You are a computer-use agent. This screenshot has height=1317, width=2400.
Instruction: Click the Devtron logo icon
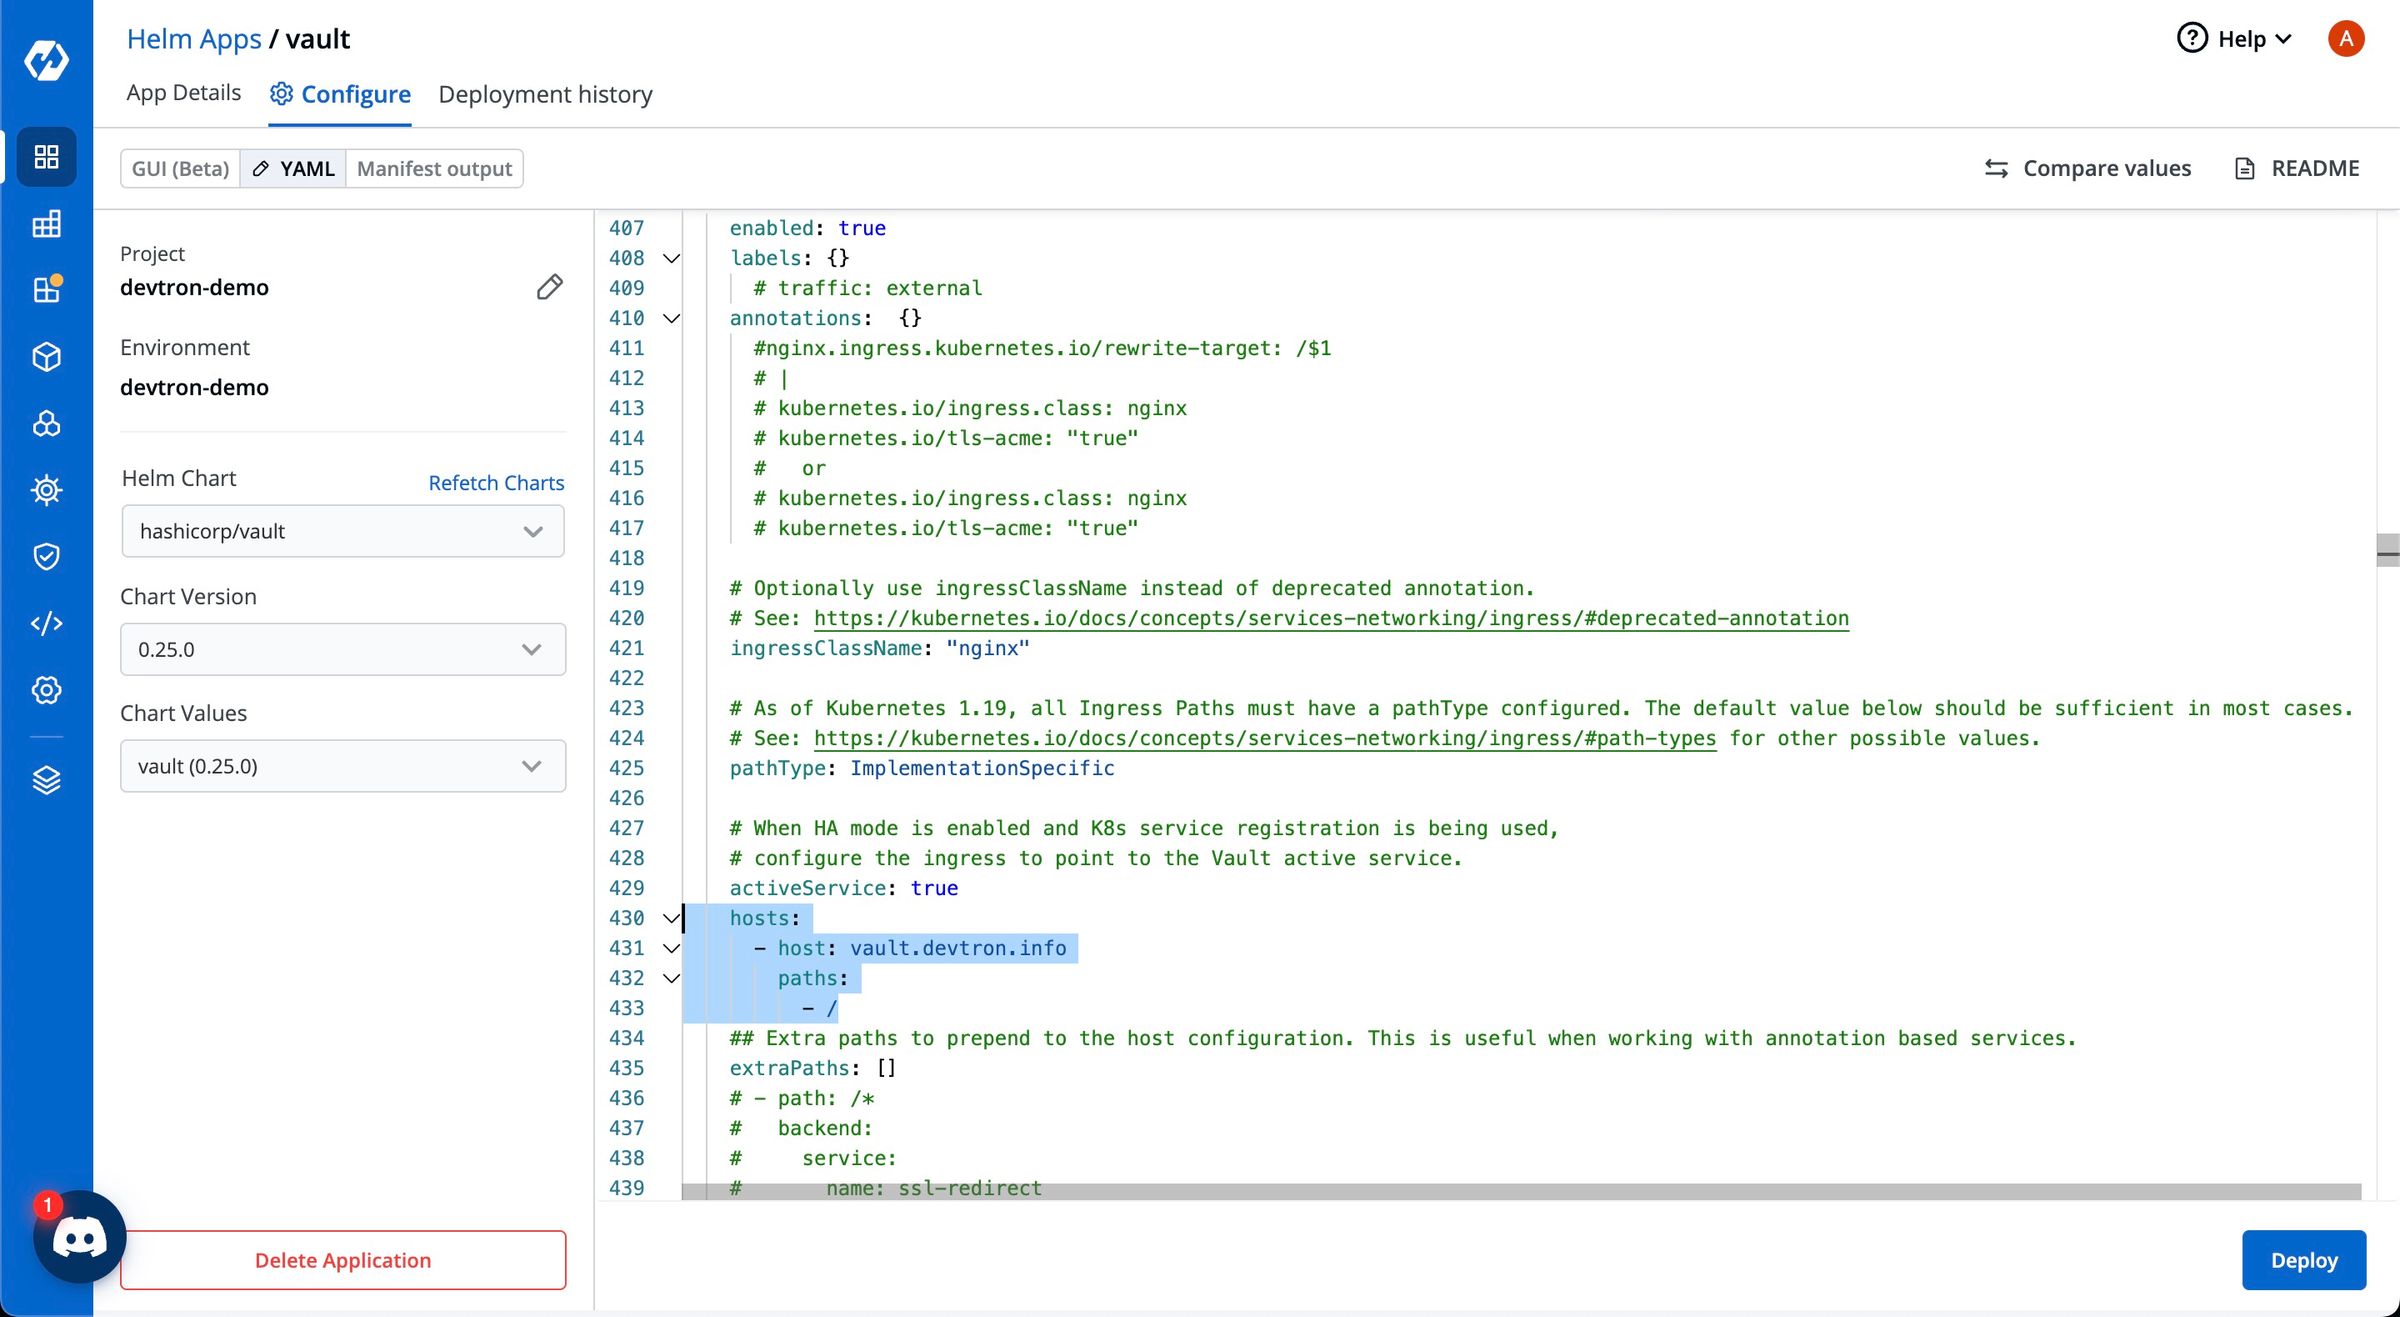pos(46,59)
